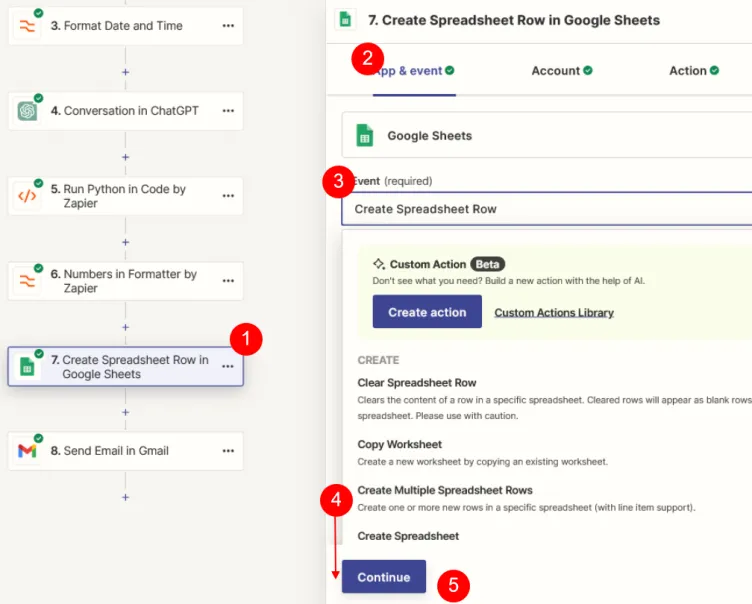
Task: Open the three-dot menu for Numbers in Formatter
Action: point(228,281)
